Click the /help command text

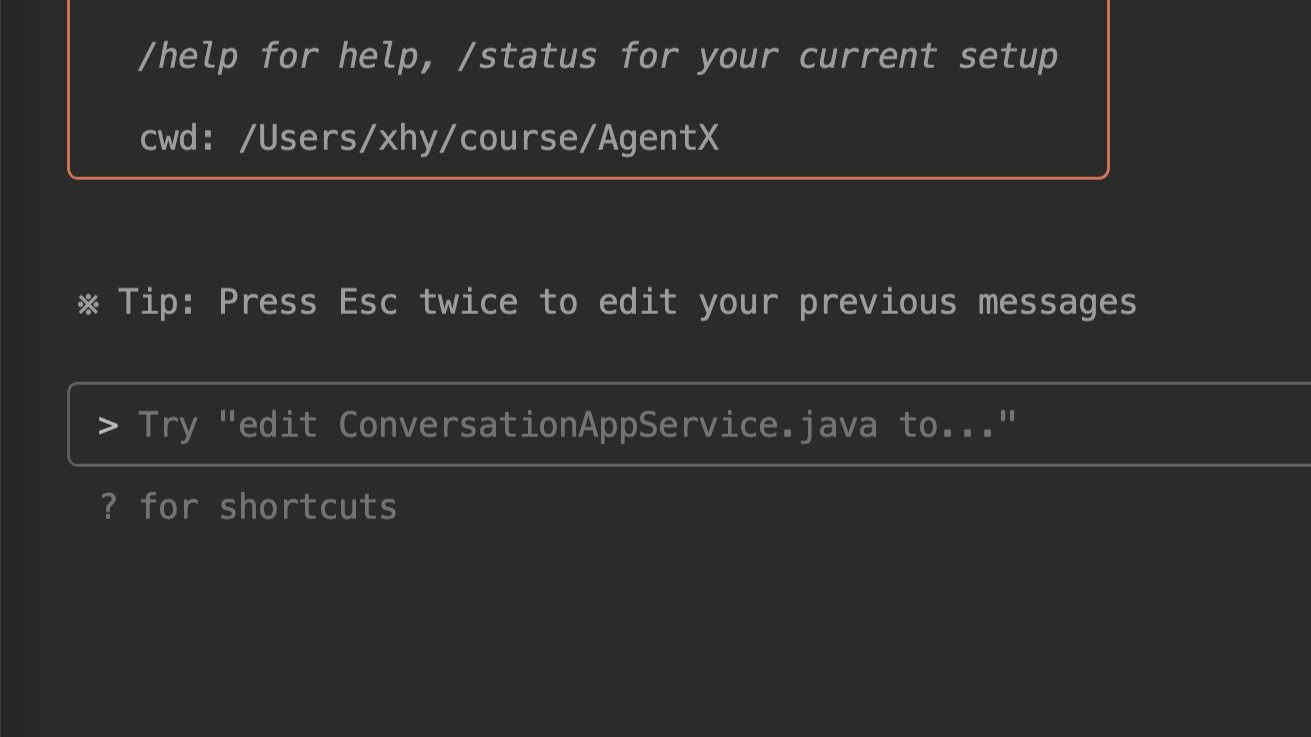point(188,56)
